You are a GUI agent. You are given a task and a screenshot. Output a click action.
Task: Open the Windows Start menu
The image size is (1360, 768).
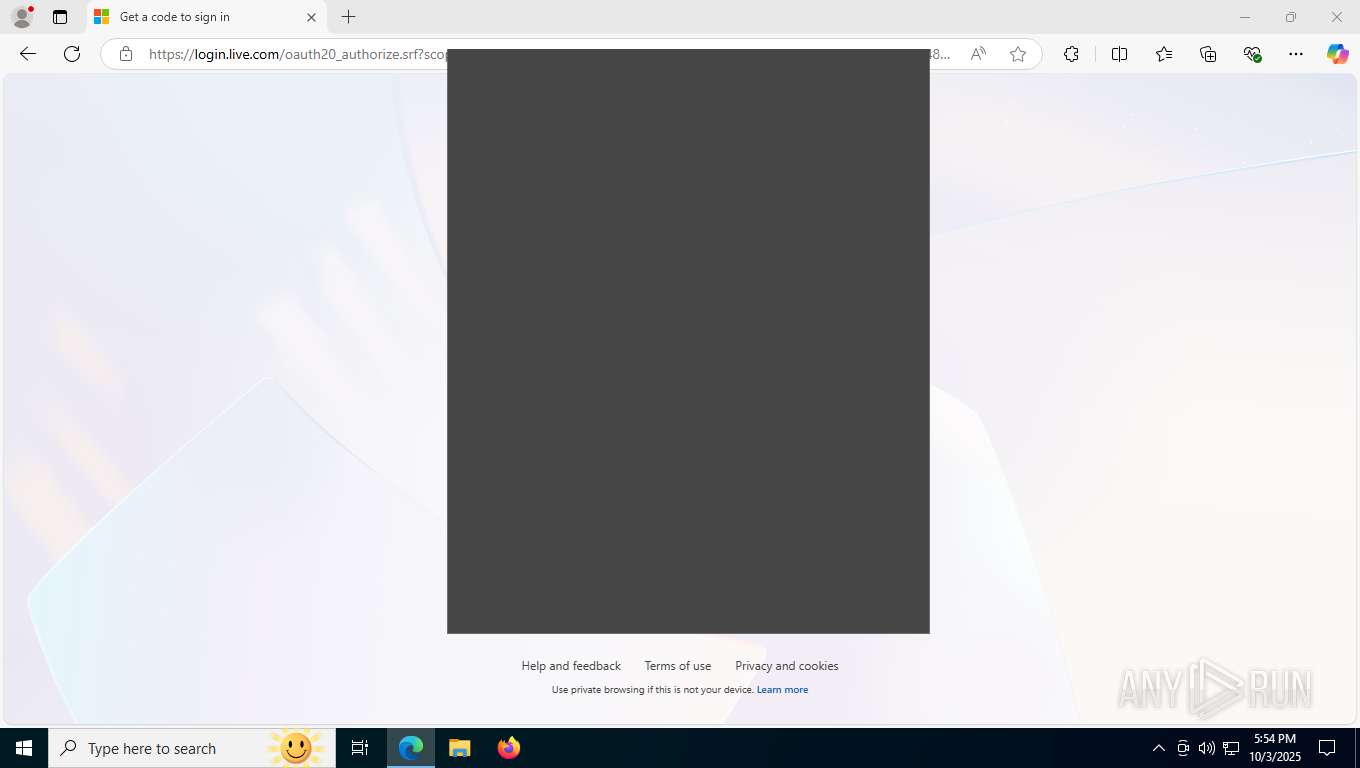[24, 748]
